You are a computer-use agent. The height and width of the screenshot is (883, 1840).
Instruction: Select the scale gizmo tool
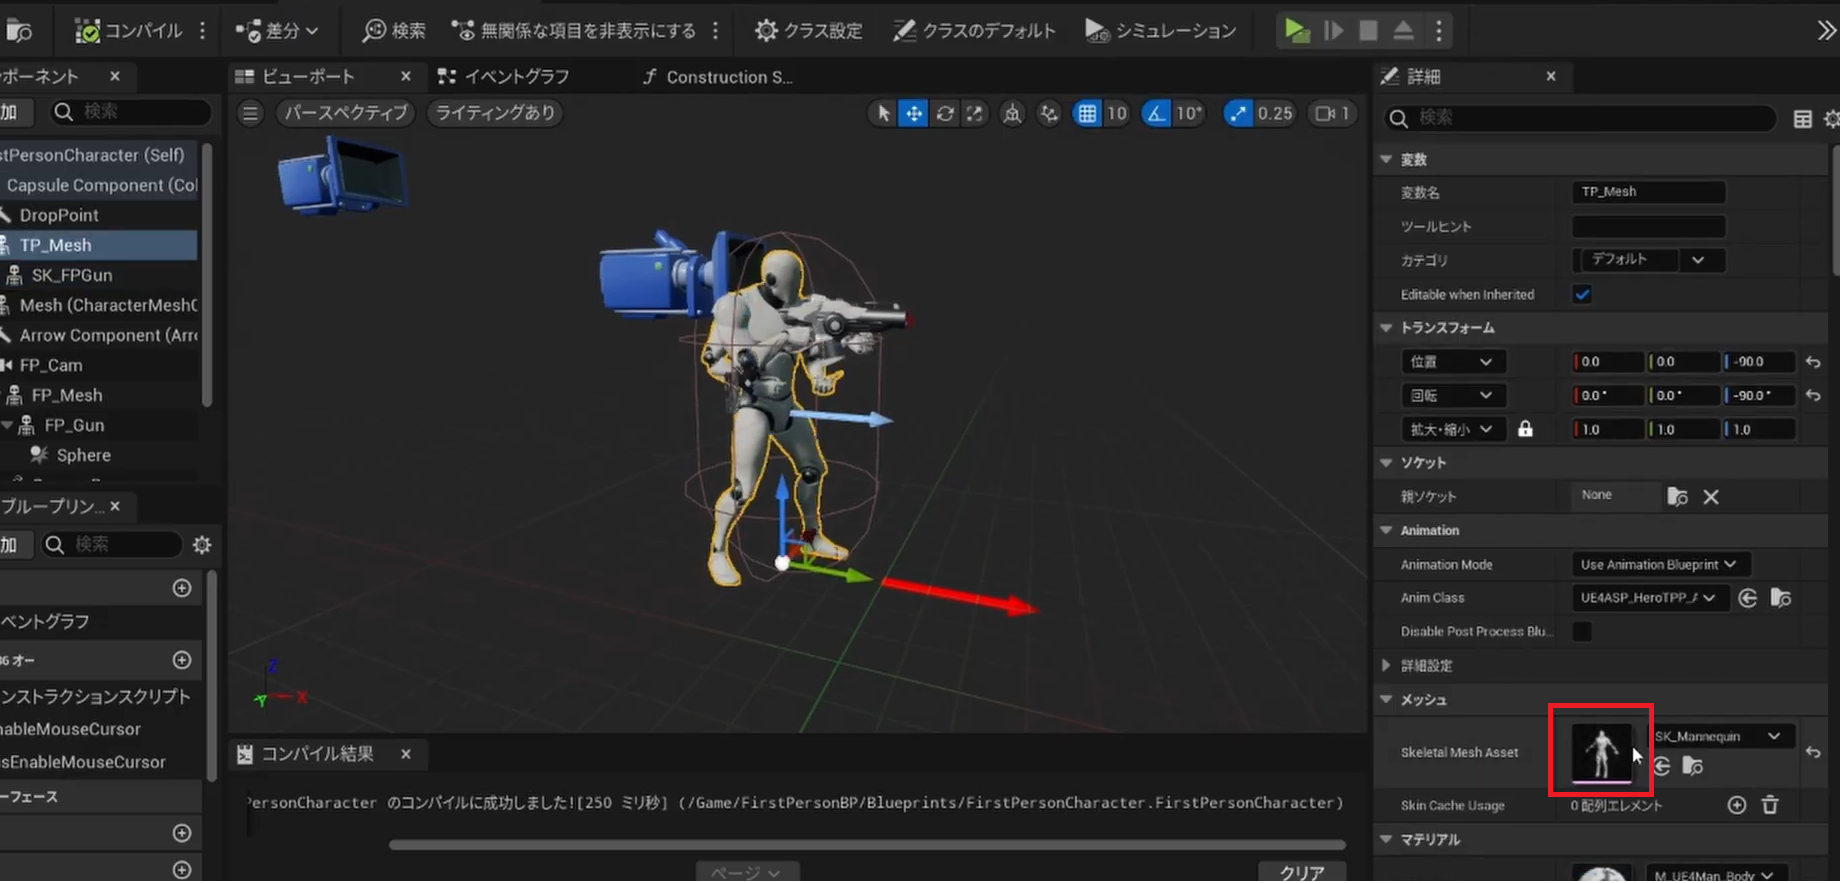pyautogui.click(x=974, y=114)
